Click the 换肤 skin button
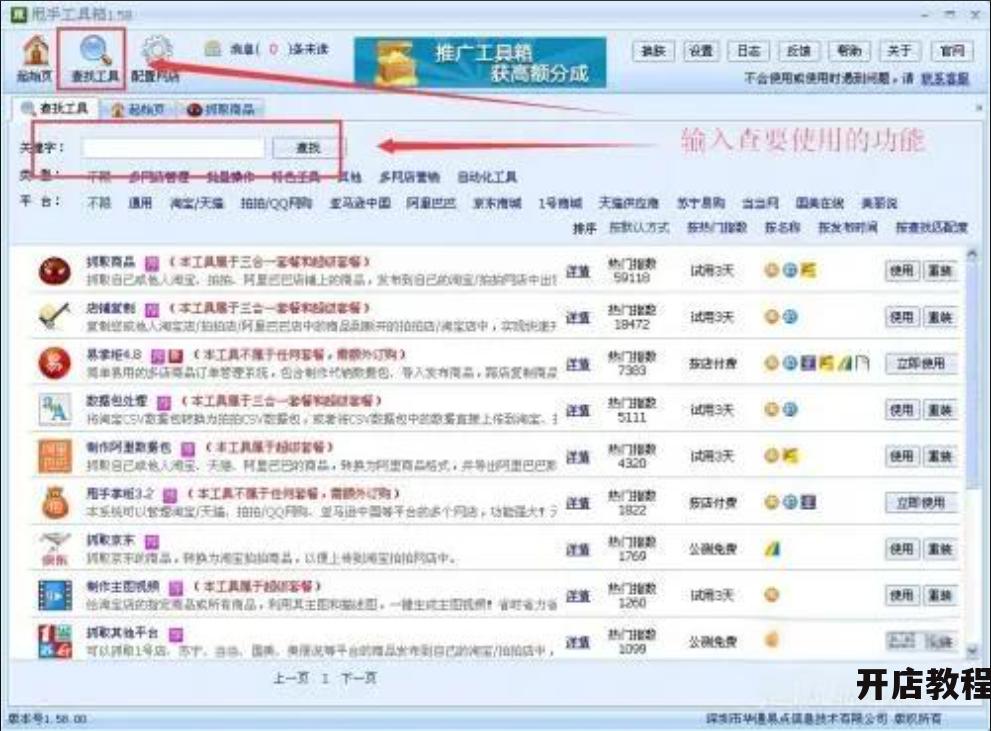Screen dimensions: 991x731 tap(654, 51)
